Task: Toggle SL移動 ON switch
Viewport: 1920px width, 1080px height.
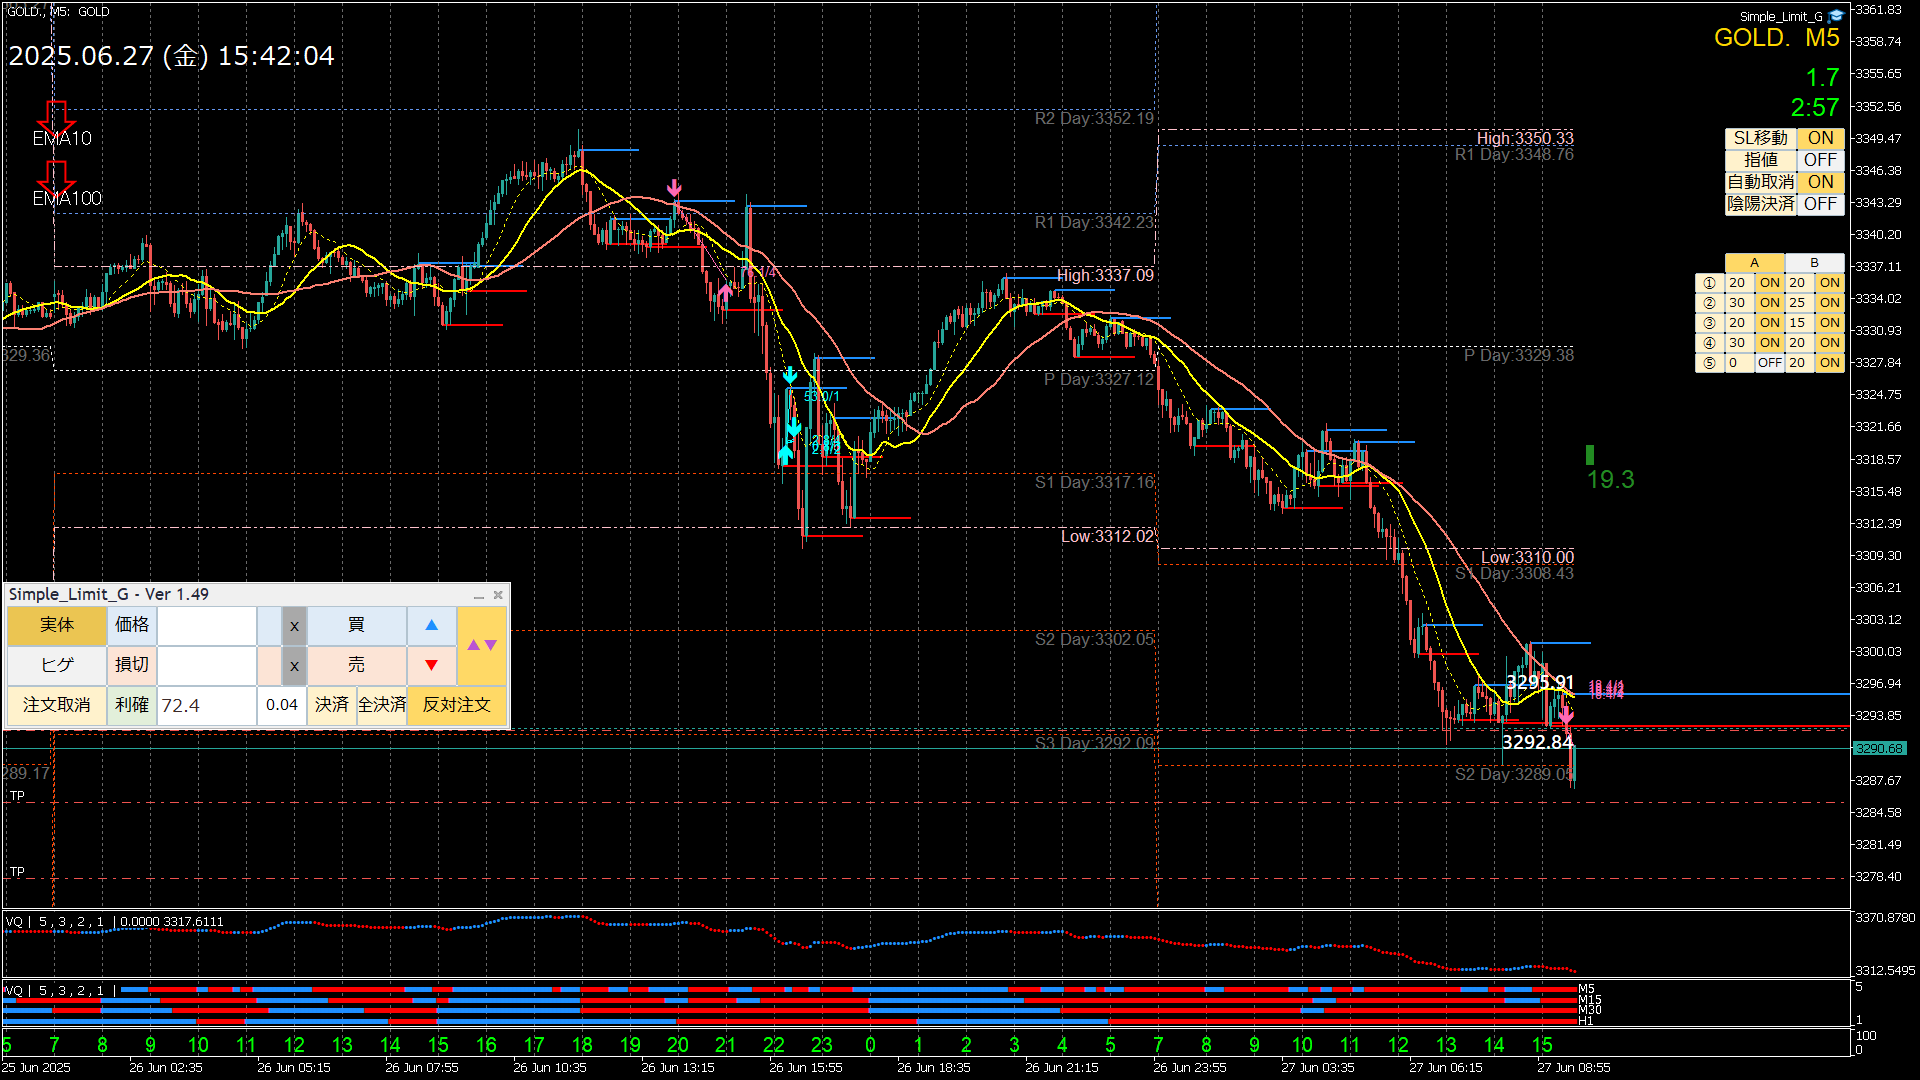Action: [x=1820, y=138]
